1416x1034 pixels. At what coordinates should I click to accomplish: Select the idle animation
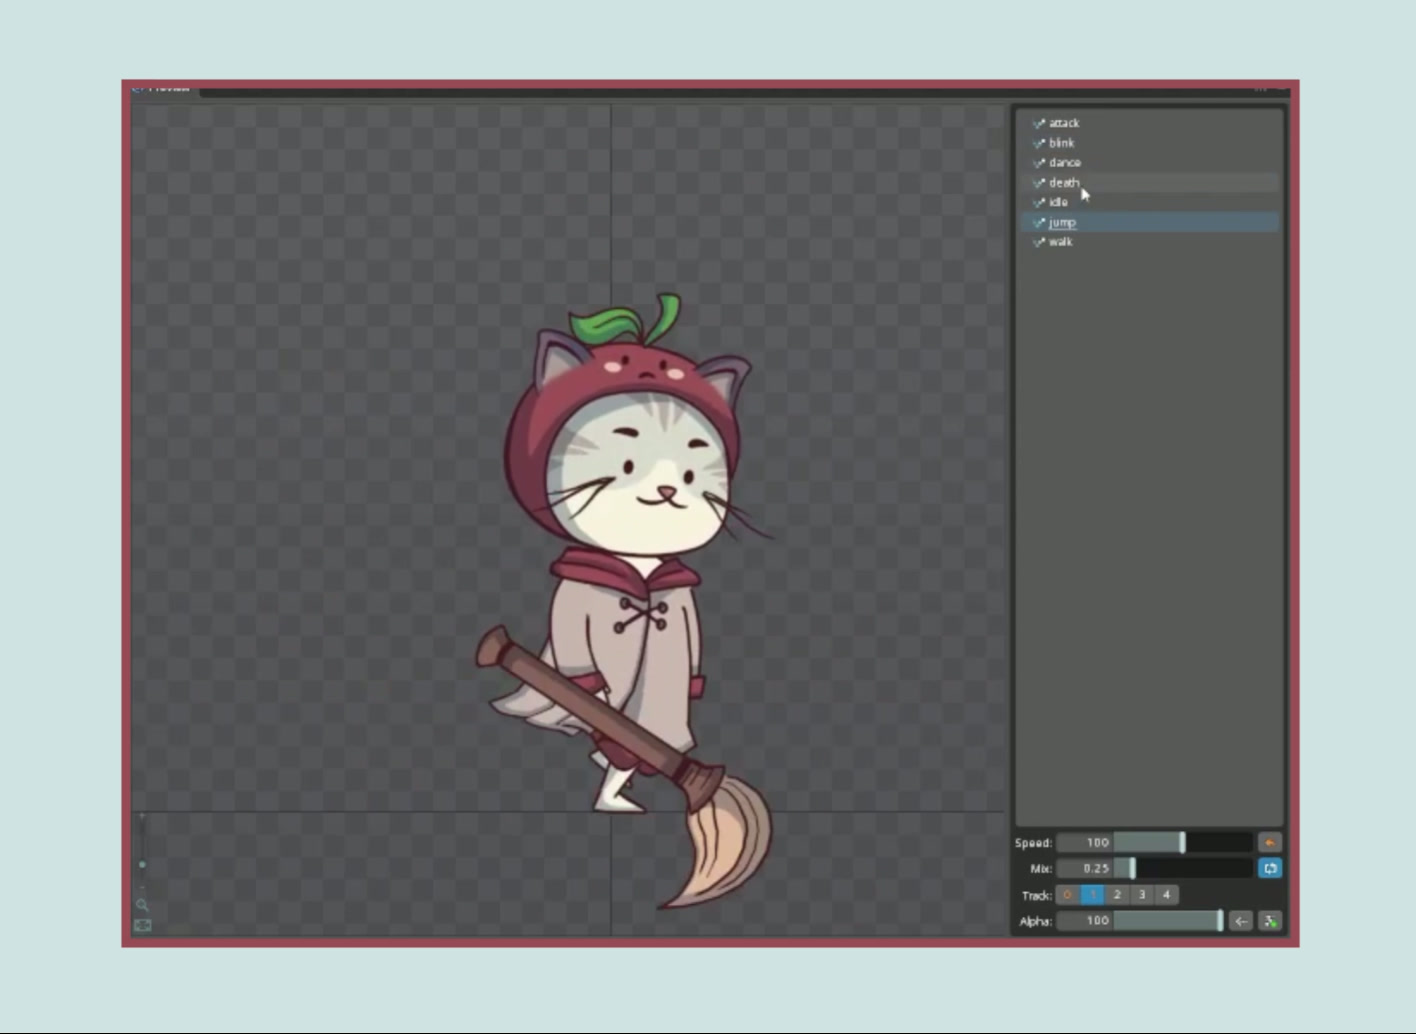click(x=1150, y=202)
